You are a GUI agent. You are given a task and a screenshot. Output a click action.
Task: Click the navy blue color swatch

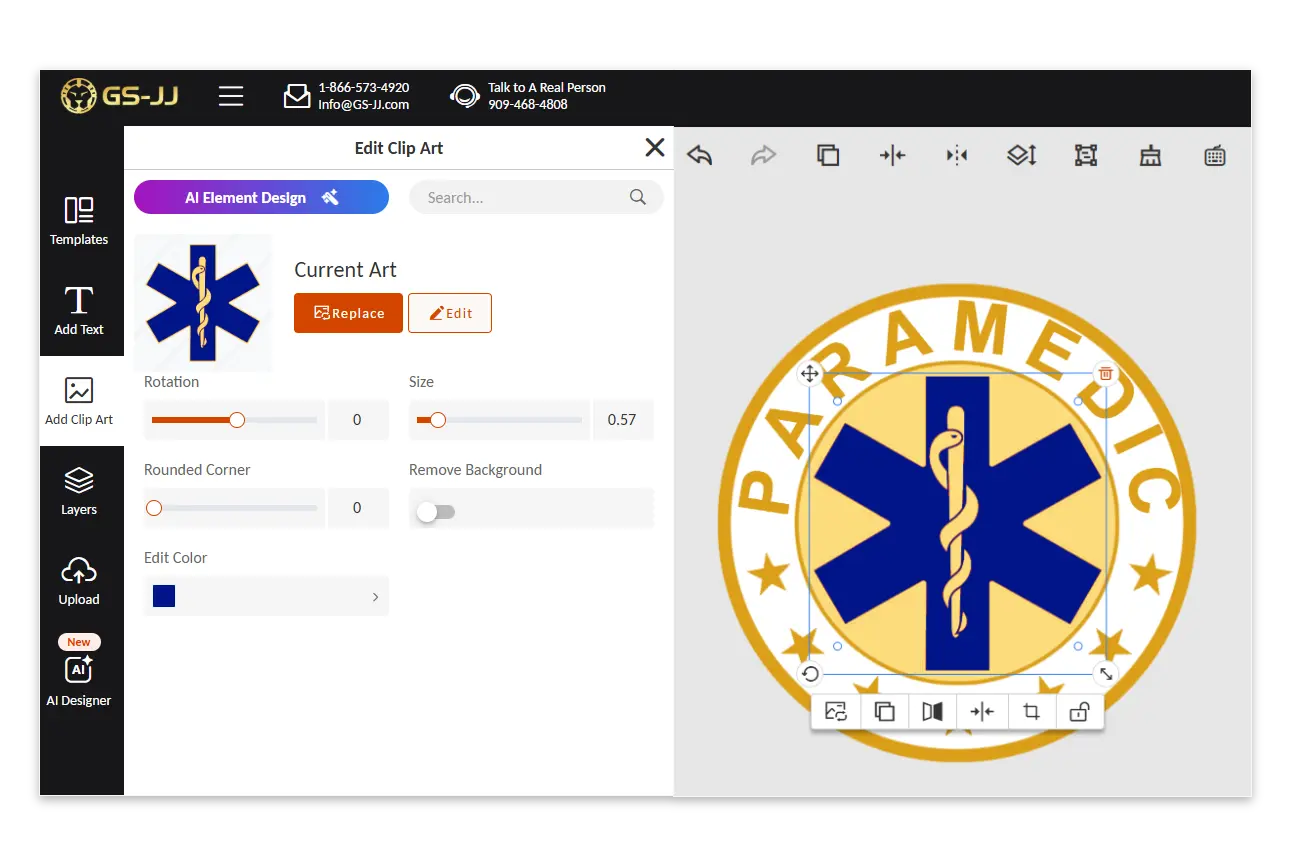tap(164, 596)
